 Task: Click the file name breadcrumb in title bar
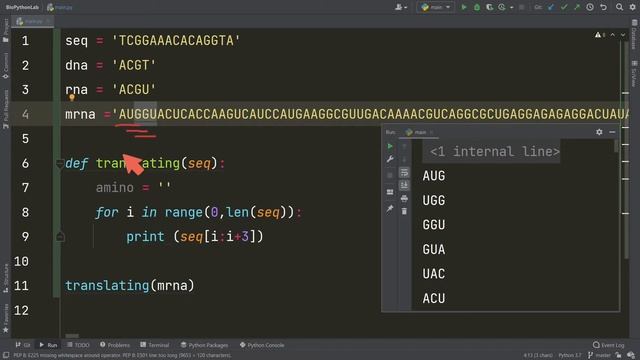coord(60,7)
